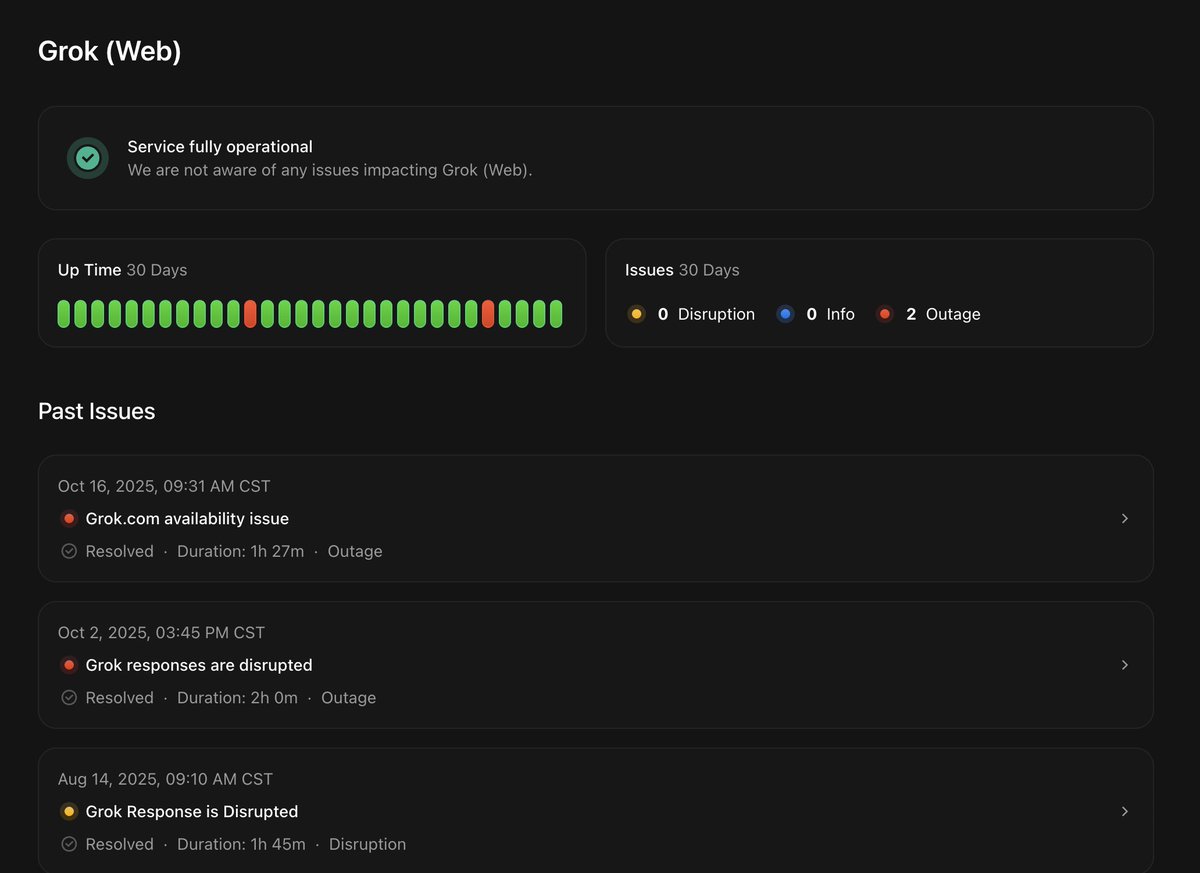Click Outage label in Oct 2 issue
The width and height of the screenshot is (1200, 873).
coord(349,698)
